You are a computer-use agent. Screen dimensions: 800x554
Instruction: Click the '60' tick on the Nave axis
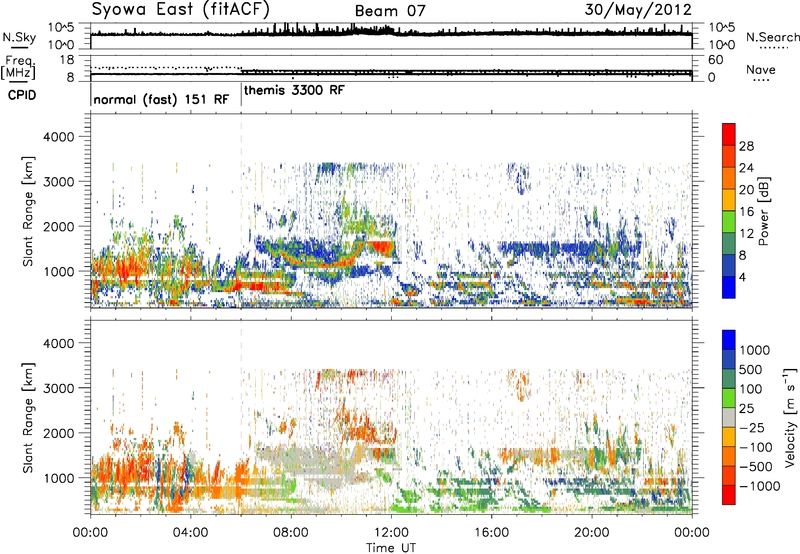coord(715,60)
